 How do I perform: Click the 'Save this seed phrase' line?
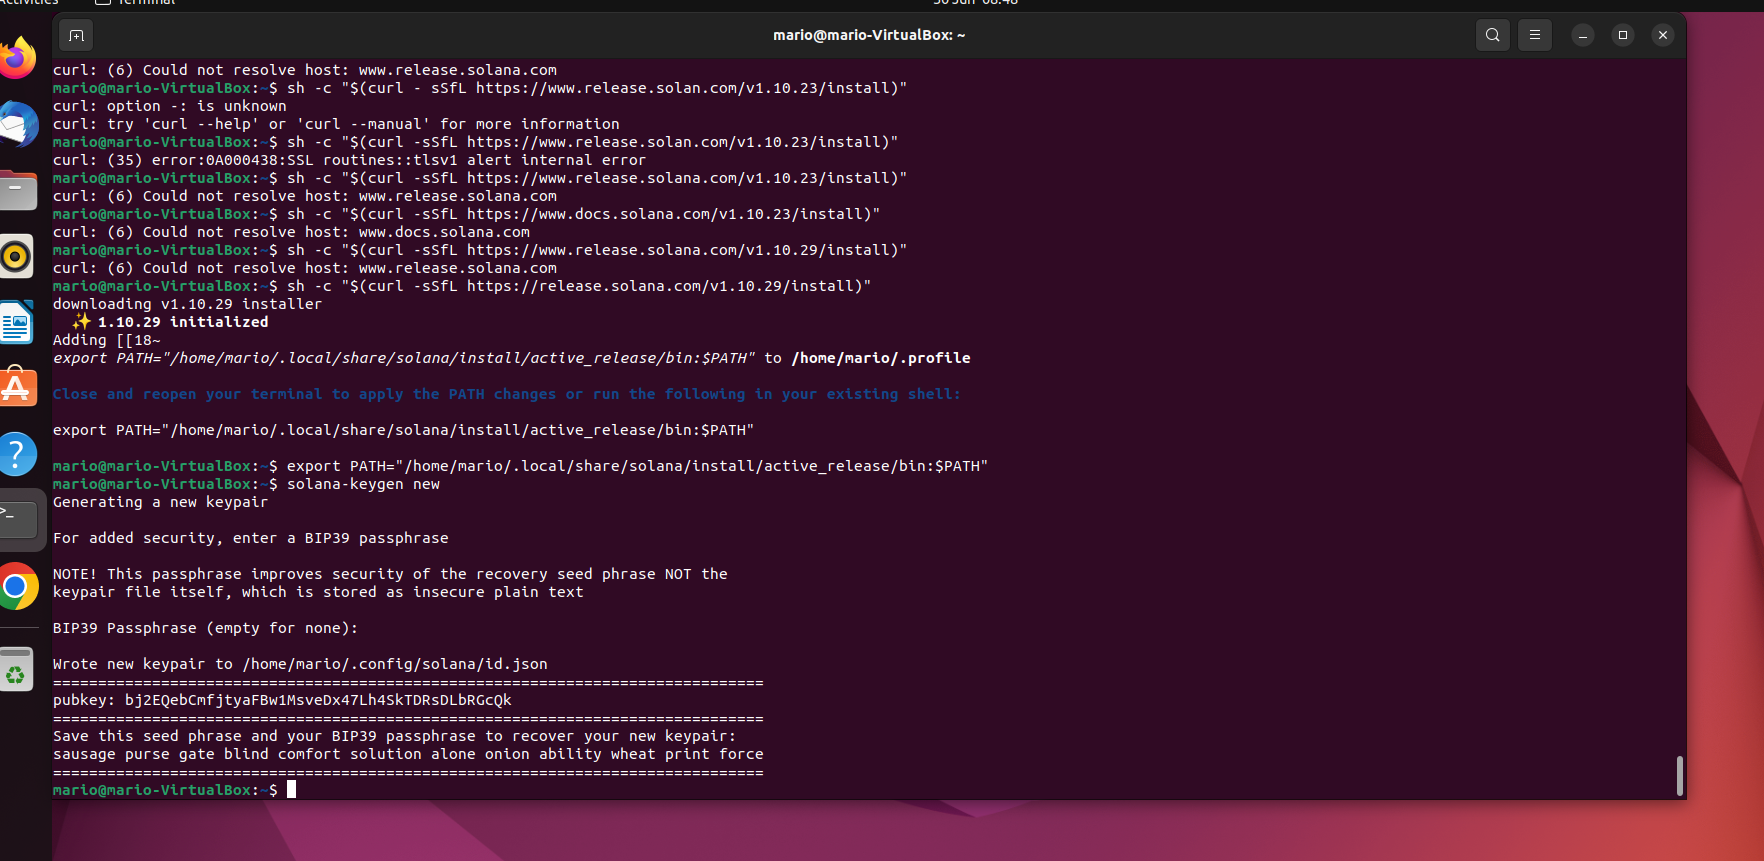point(394,736)
